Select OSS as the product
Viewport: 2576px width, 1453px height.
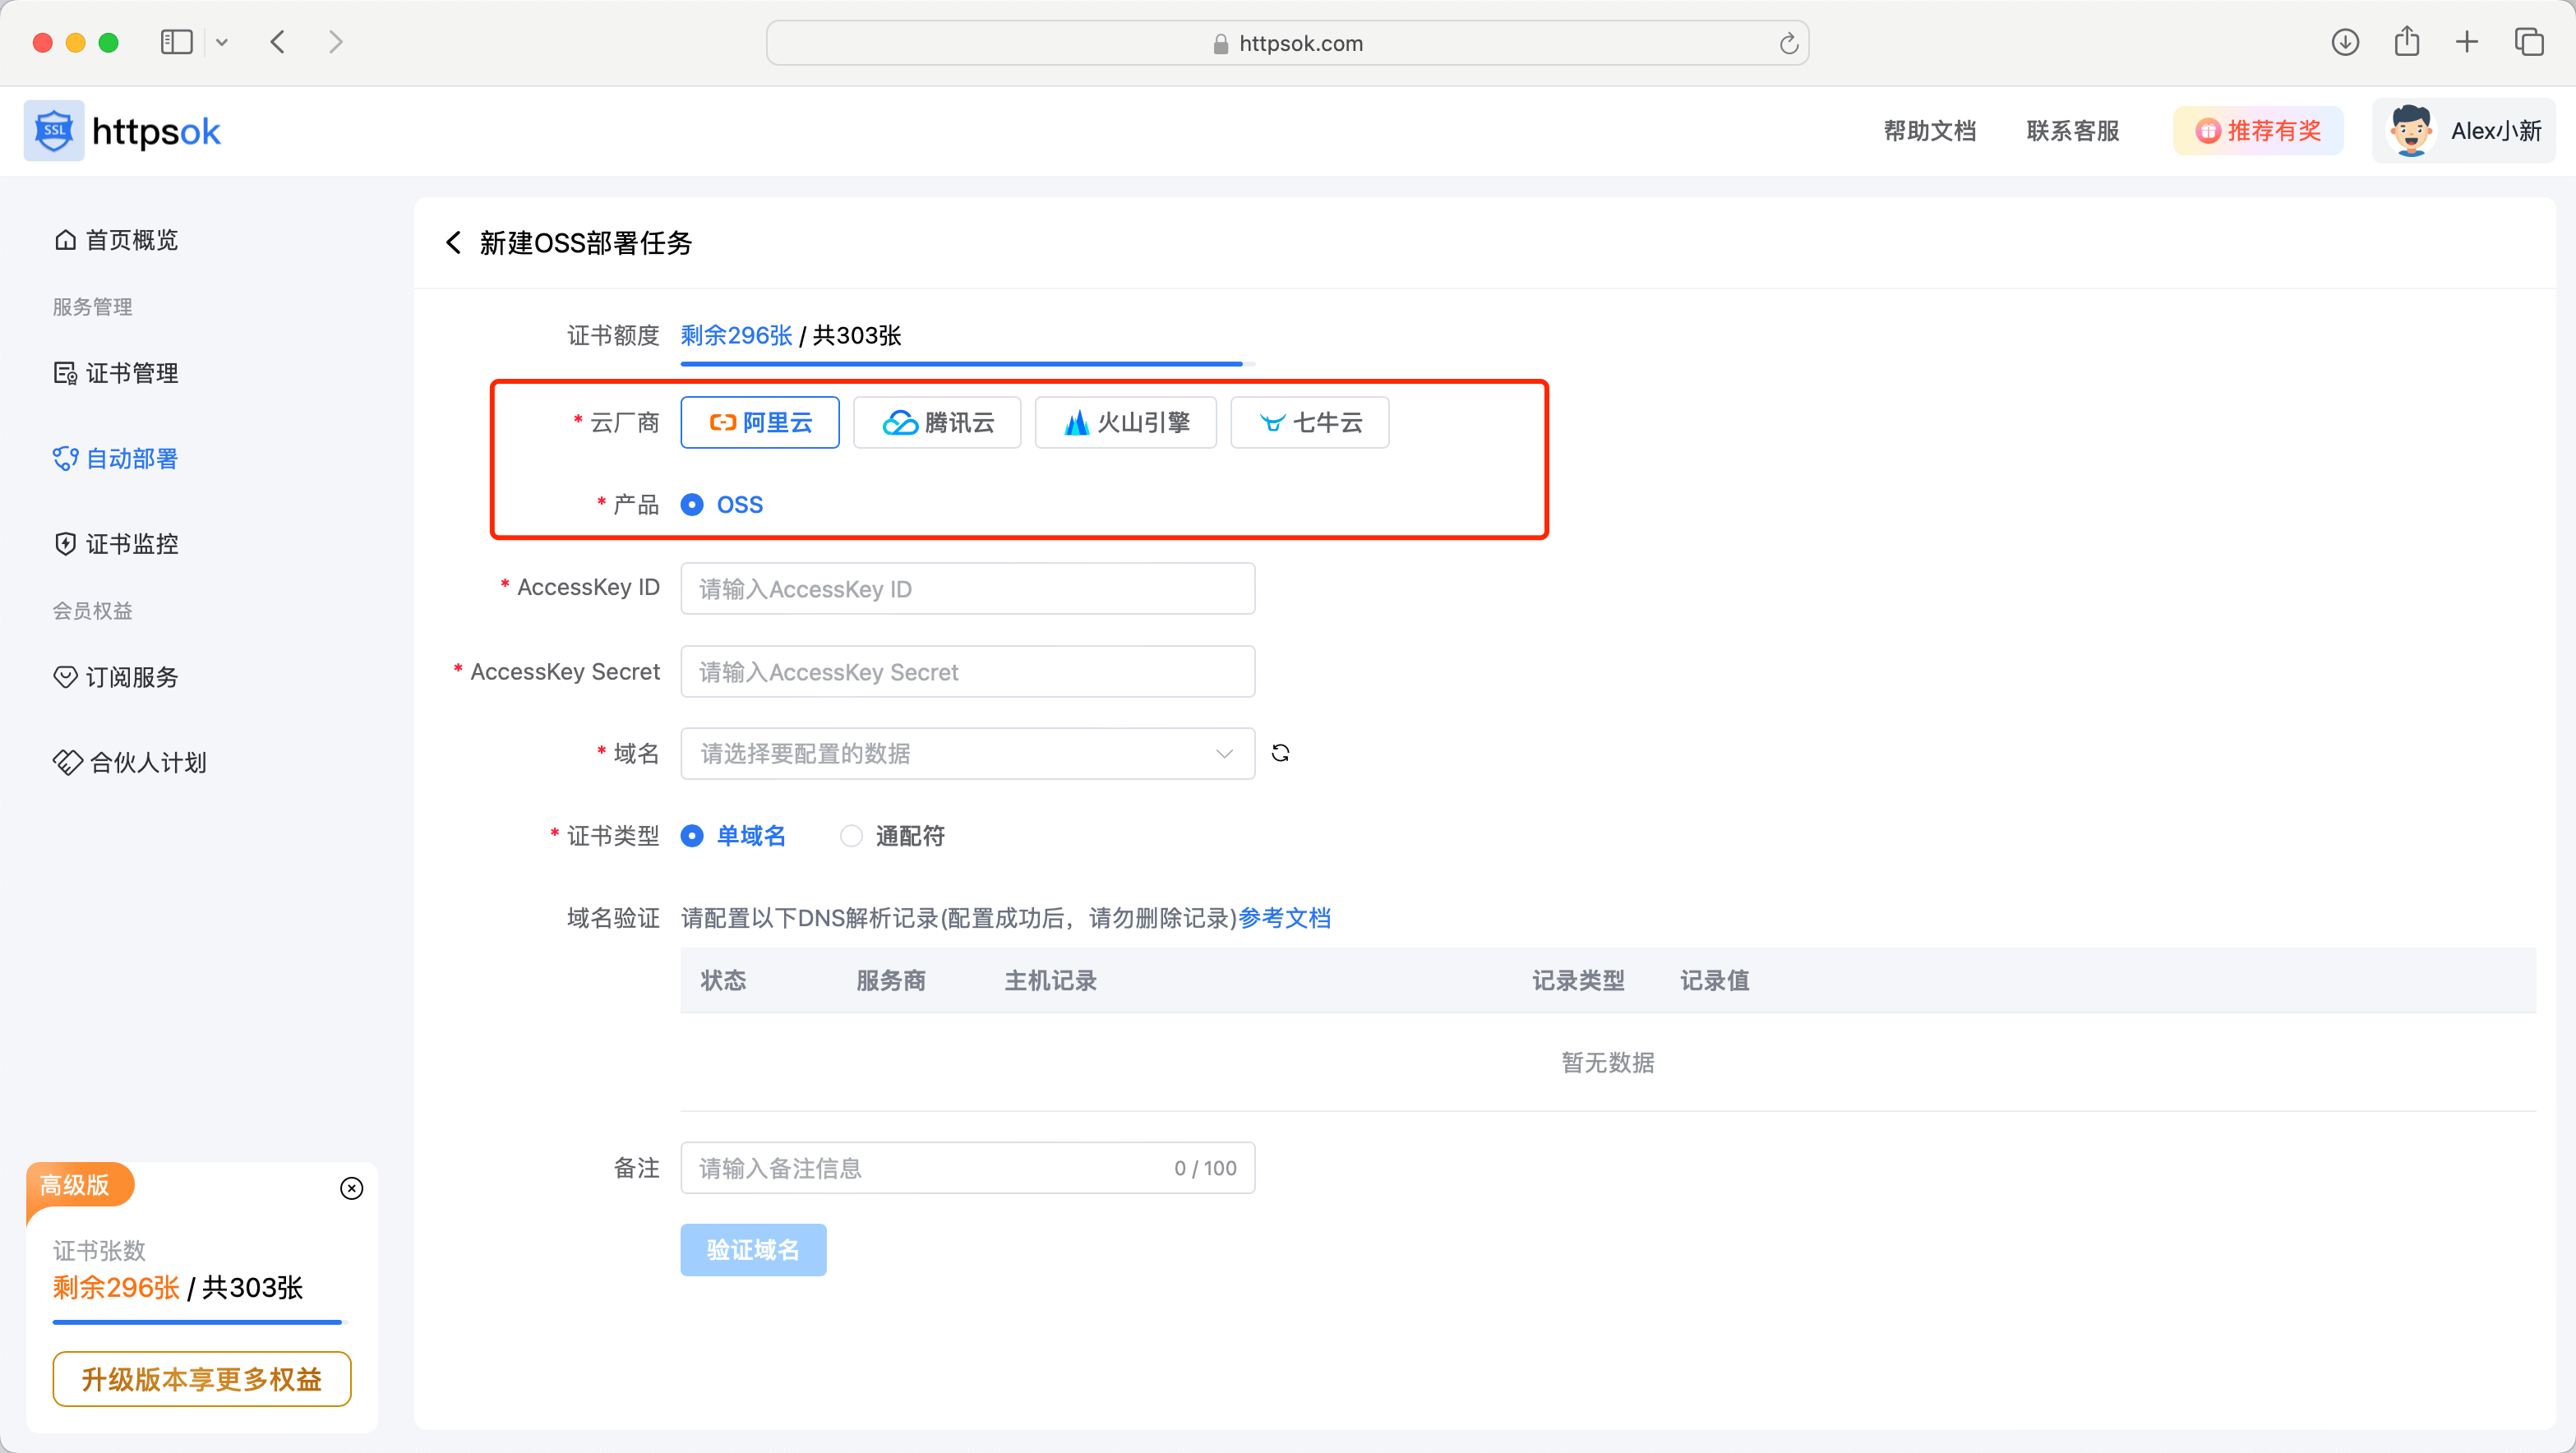[692, 505]
